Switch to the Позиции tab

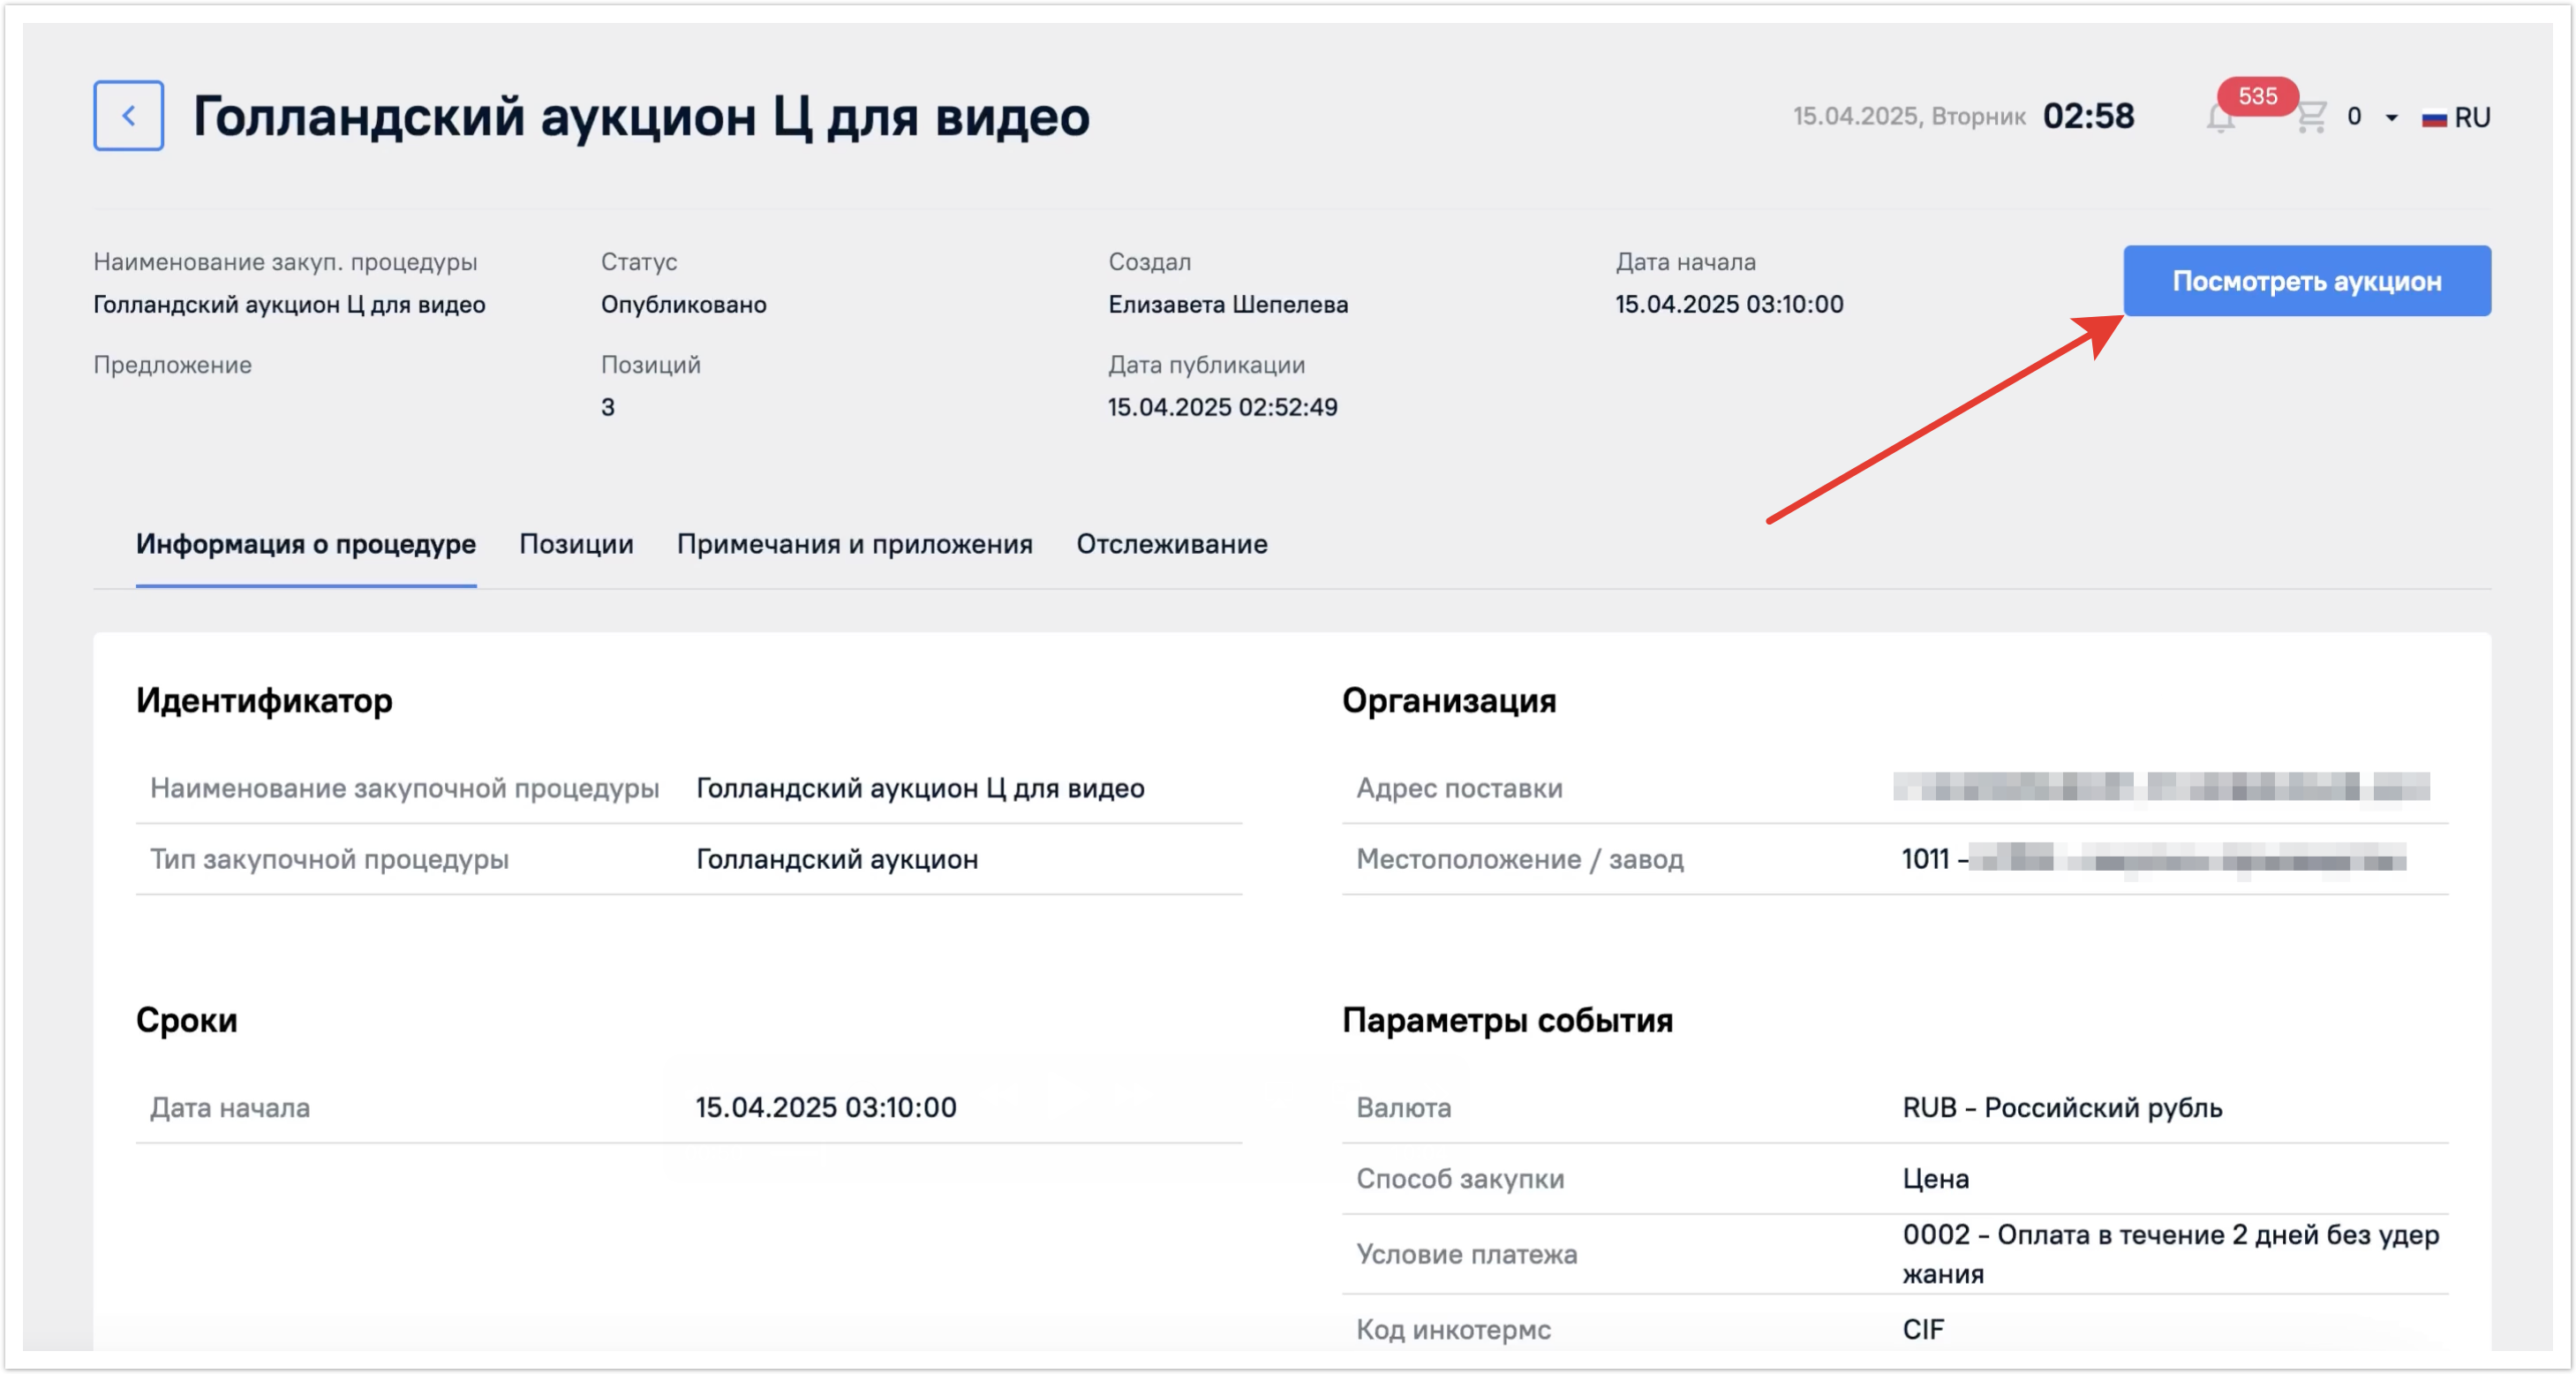pyautogui.click(x=576, y=544)
